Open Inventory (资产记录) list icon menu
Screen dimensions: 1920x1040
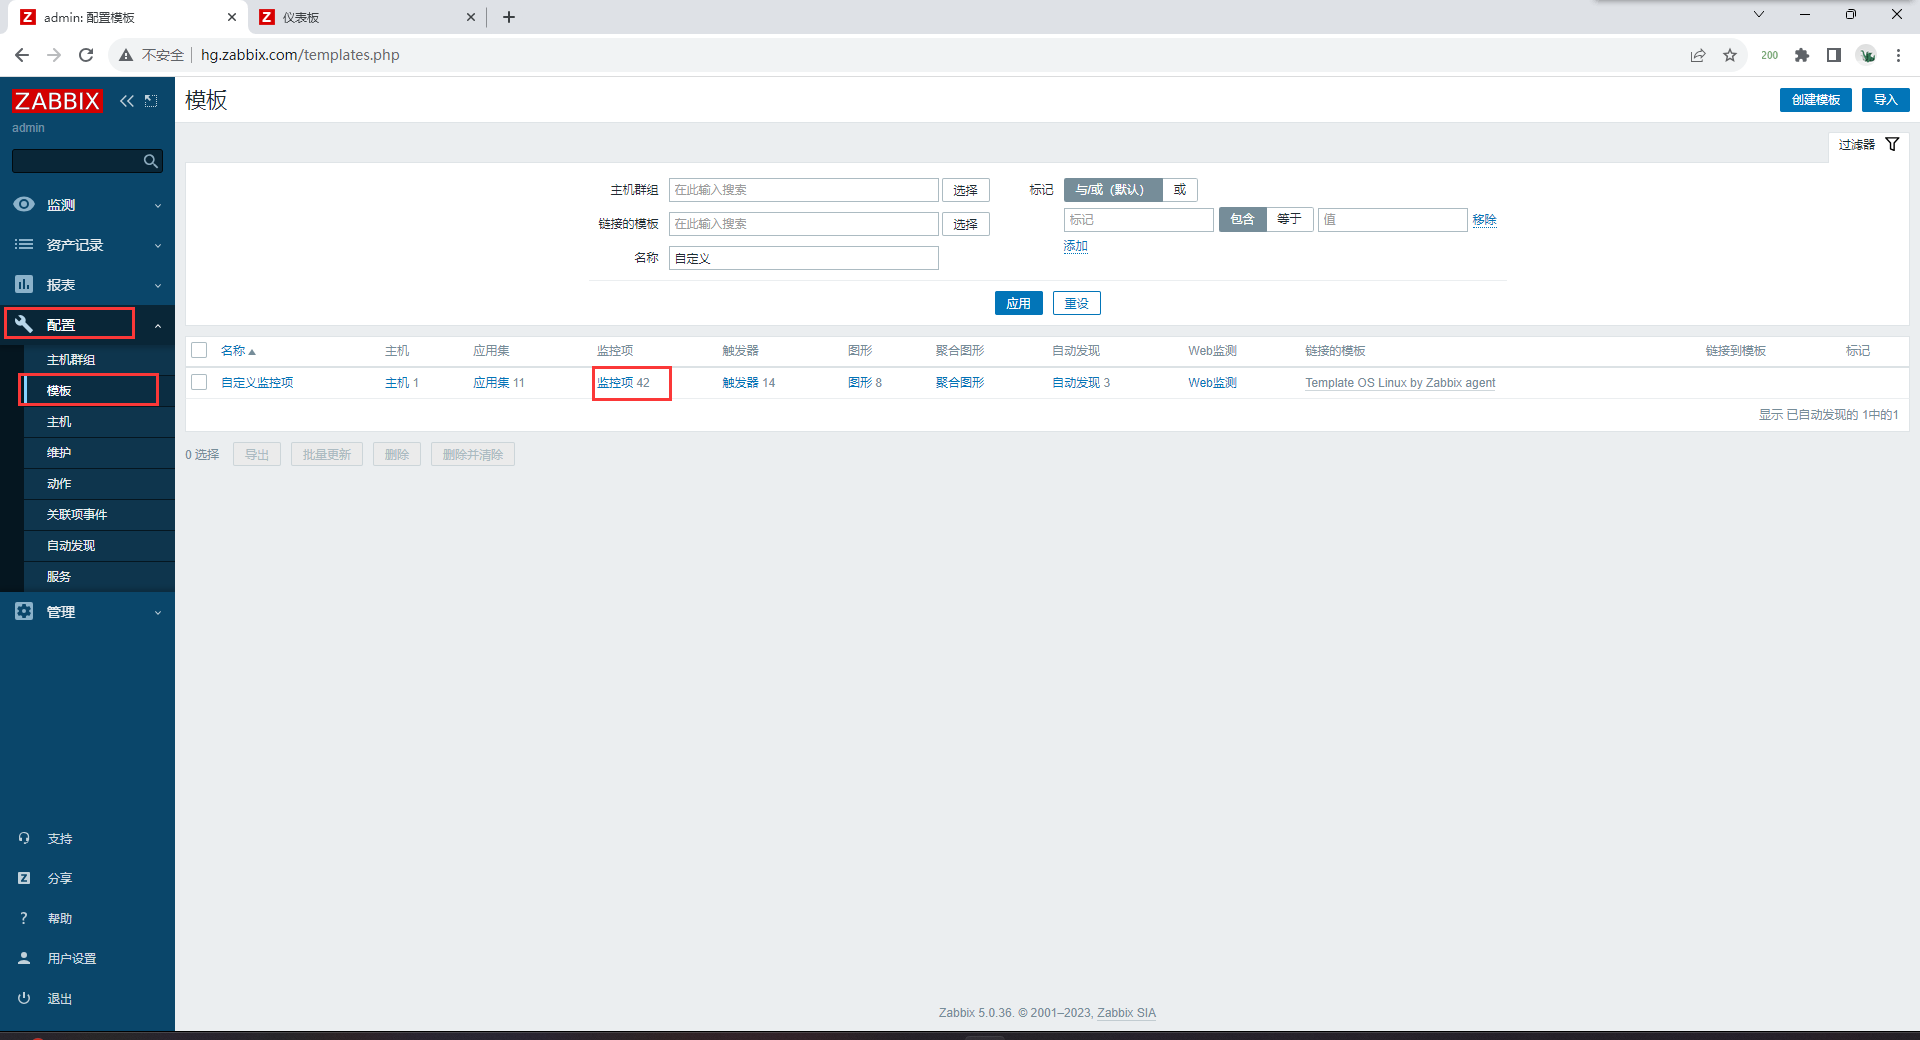tap(24, 244)
